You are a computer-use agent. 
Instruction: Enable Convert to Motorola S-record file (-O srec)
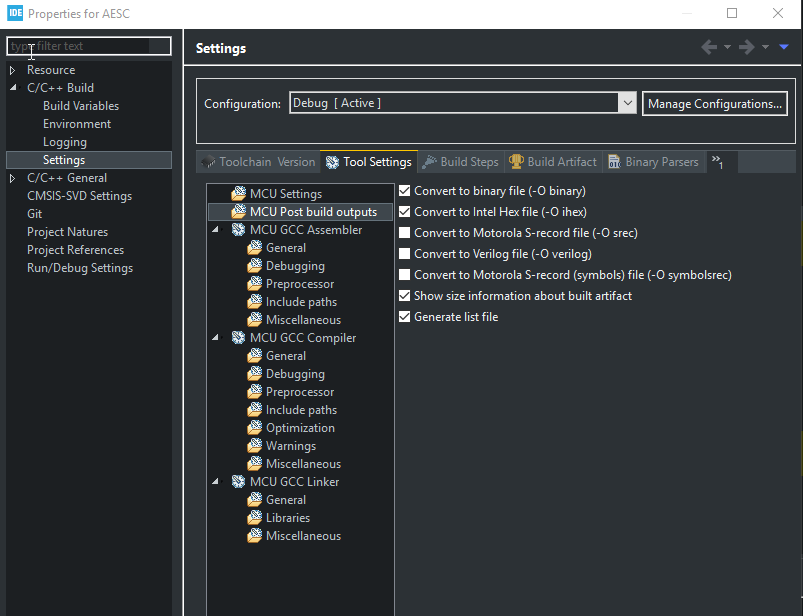[x=405, y=232]
